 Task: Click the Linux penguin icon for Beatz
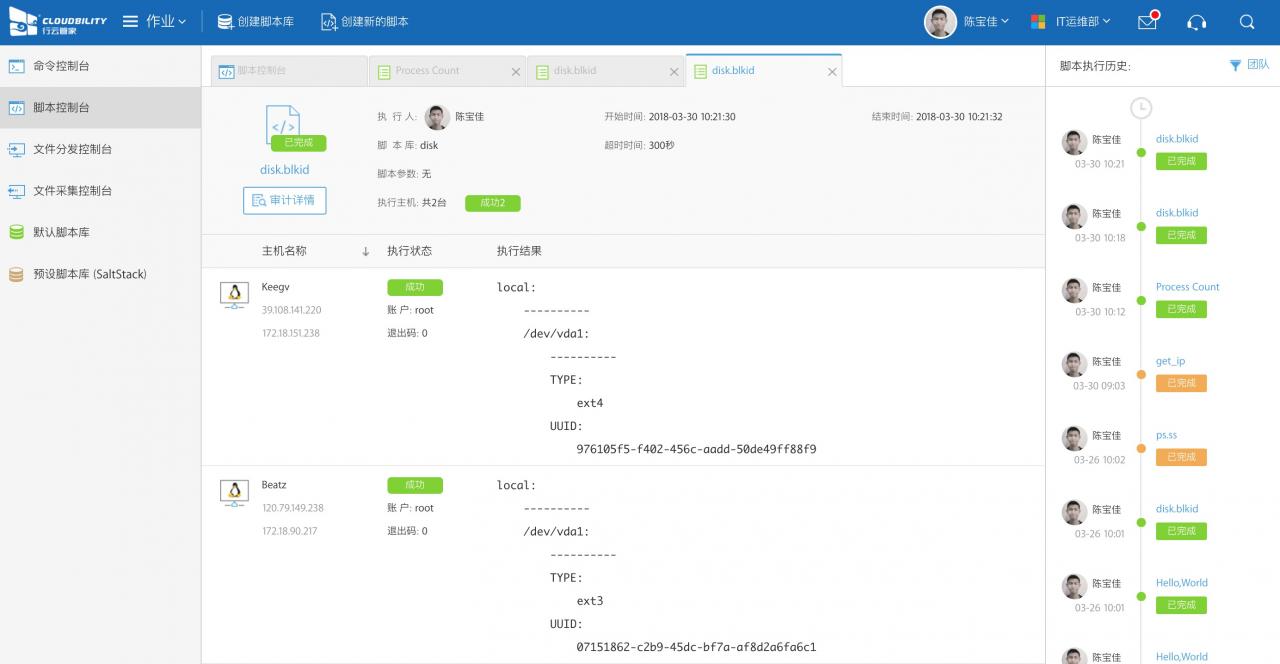tap(235, 491)
